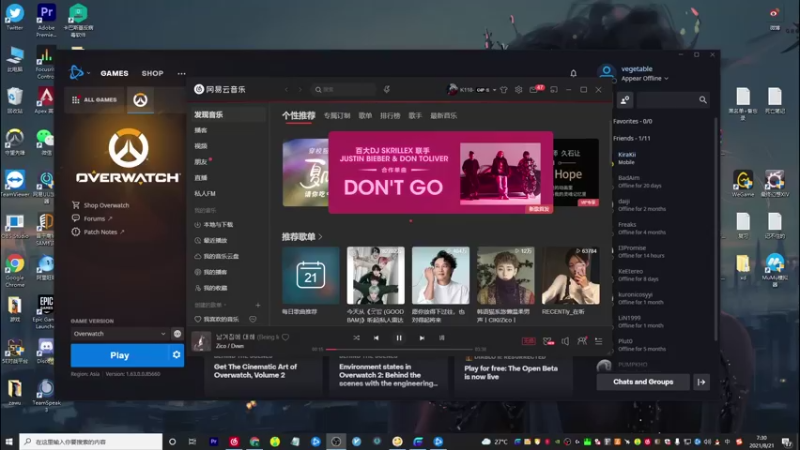800x450 pixels.
Task: Click friends search magnifier icon
Action: [x=703, y=100]
